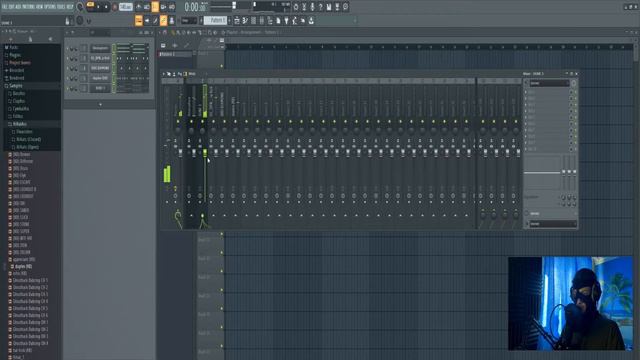Add a new channel with the plus button
The height and width of the screenshot is (360, 640).
tap(100, 104)
